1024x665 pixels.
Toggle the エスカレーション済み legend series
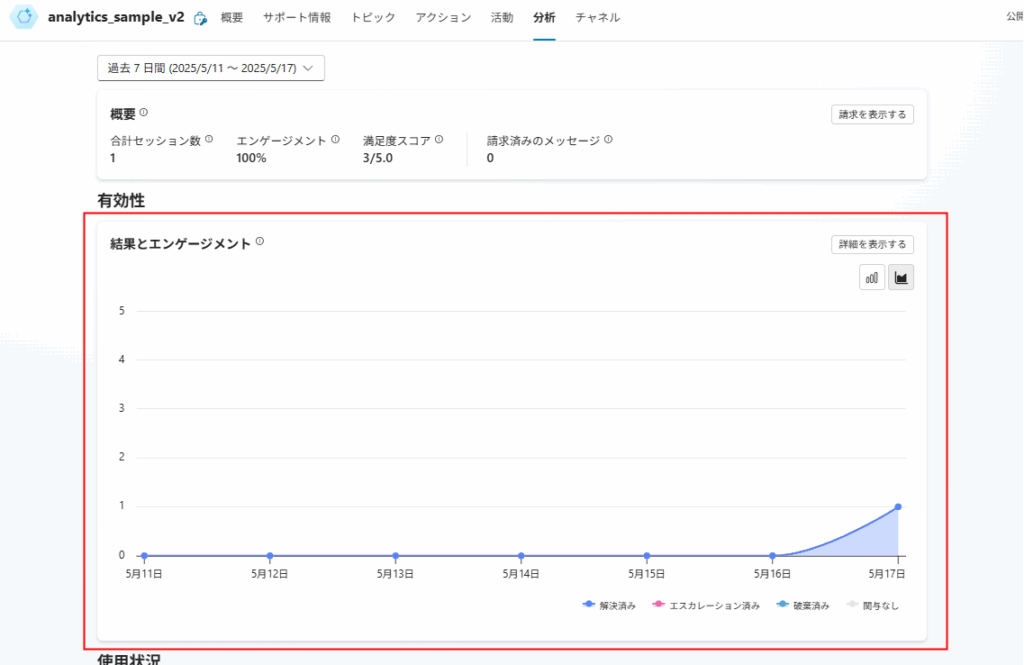706,606
